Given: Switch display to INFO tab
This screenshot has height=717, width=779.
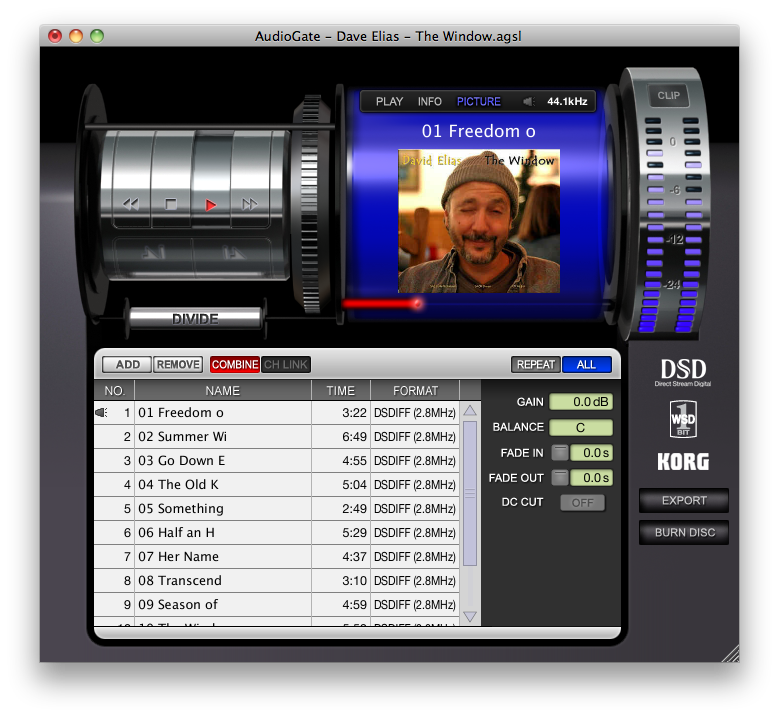Looking at the screenshot, I should pos(429,101).
